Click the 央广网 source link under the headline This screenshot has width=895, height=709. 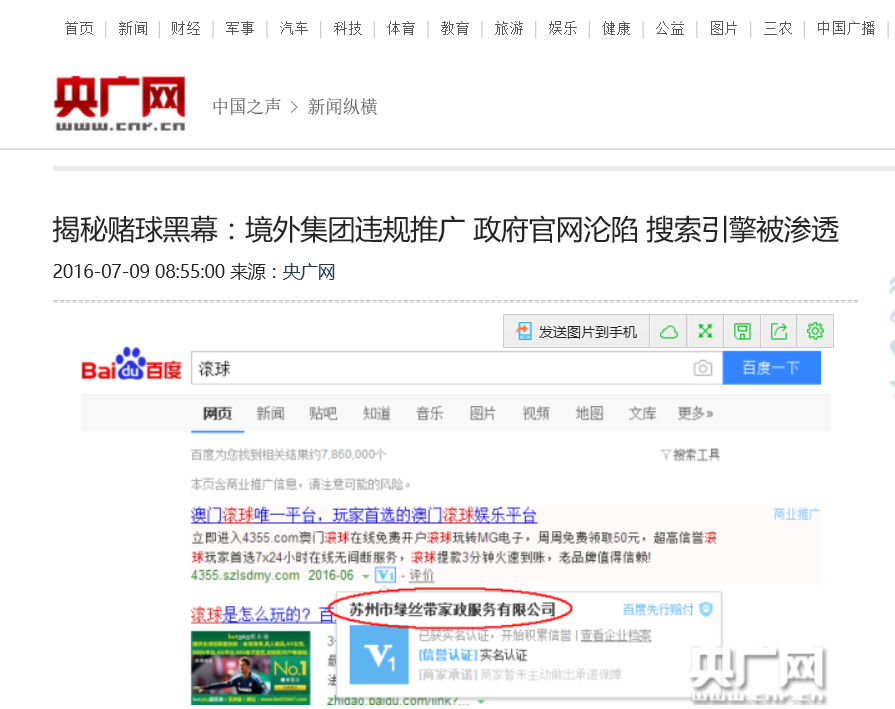pyautogui.click(x=309, y=272)
